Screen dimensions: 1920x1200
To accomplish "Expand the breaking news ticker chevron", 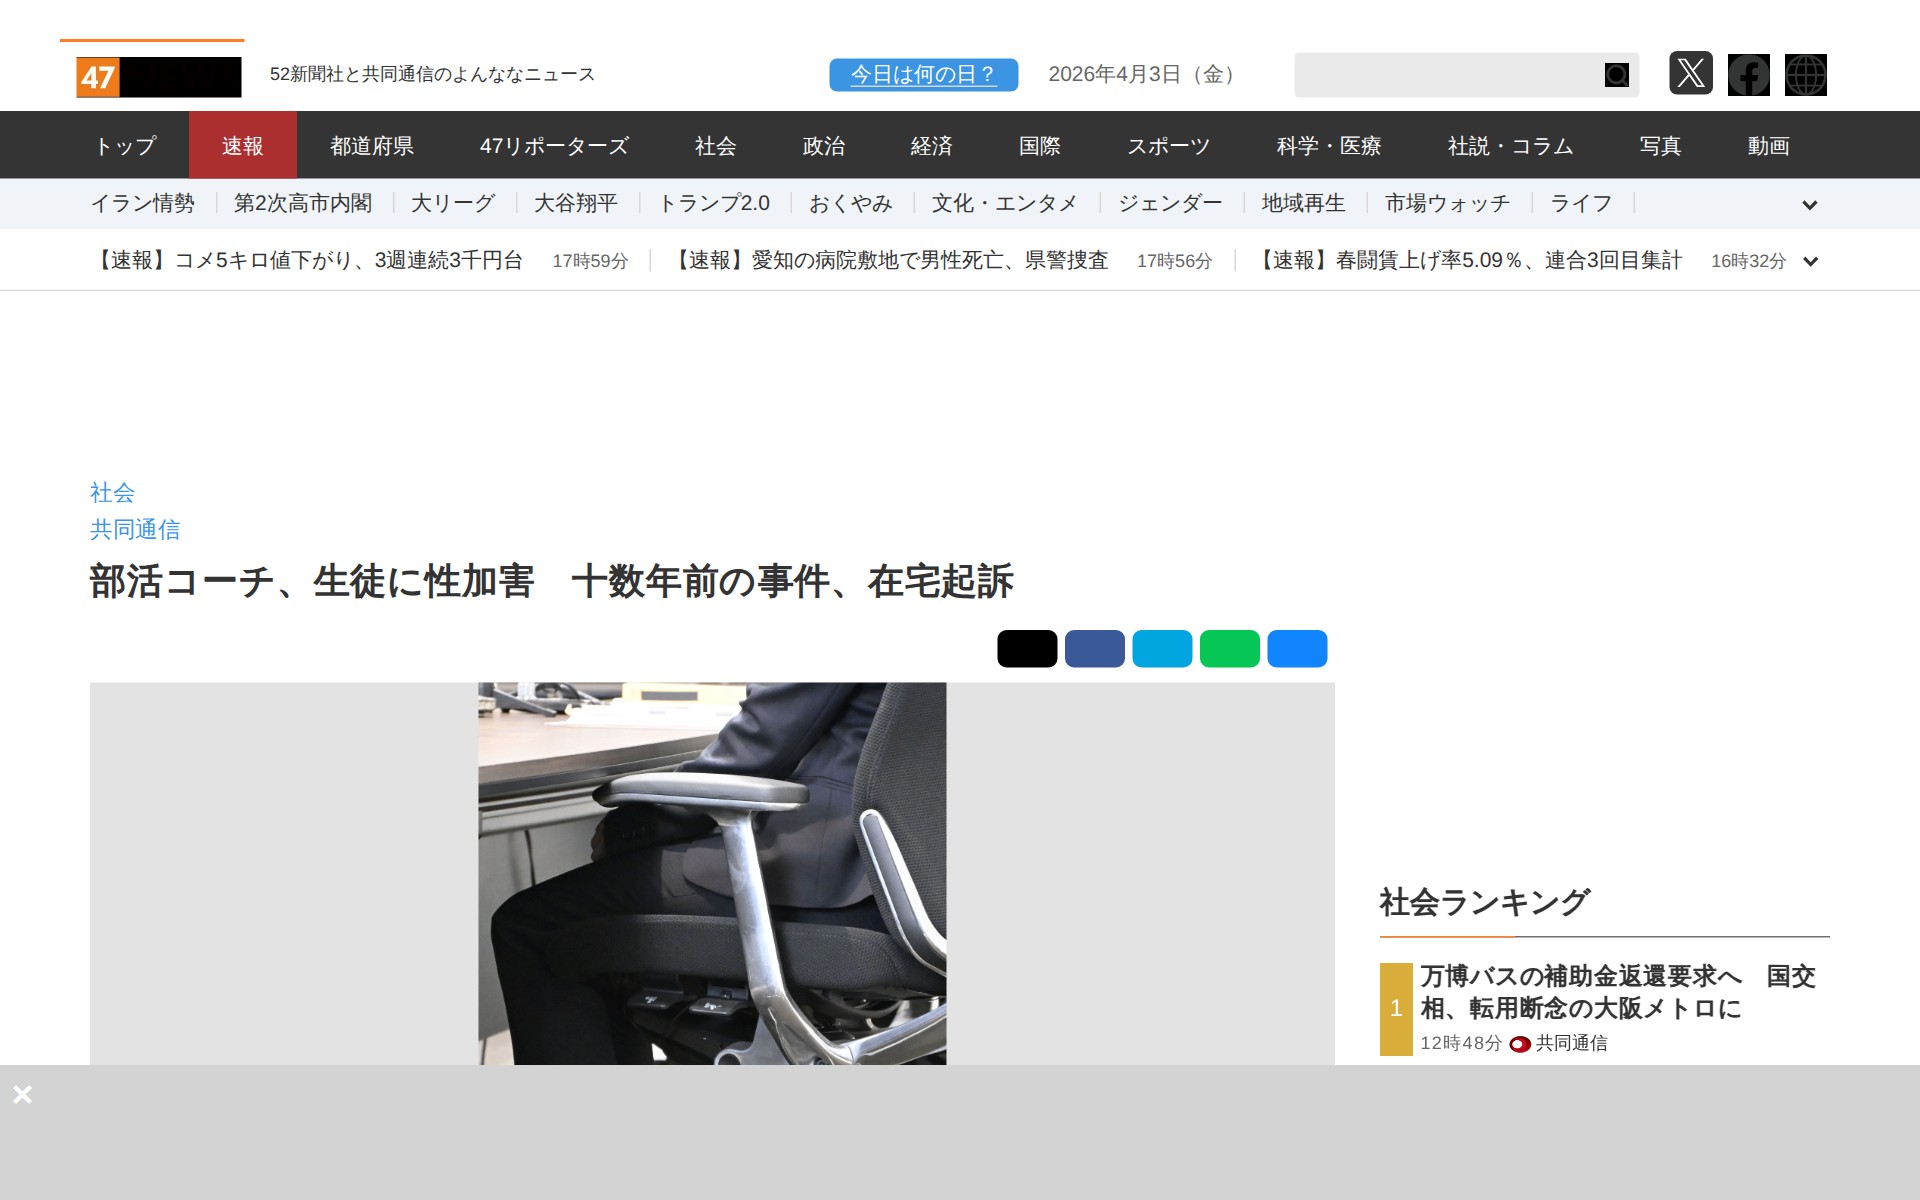I will point(1809,261).
